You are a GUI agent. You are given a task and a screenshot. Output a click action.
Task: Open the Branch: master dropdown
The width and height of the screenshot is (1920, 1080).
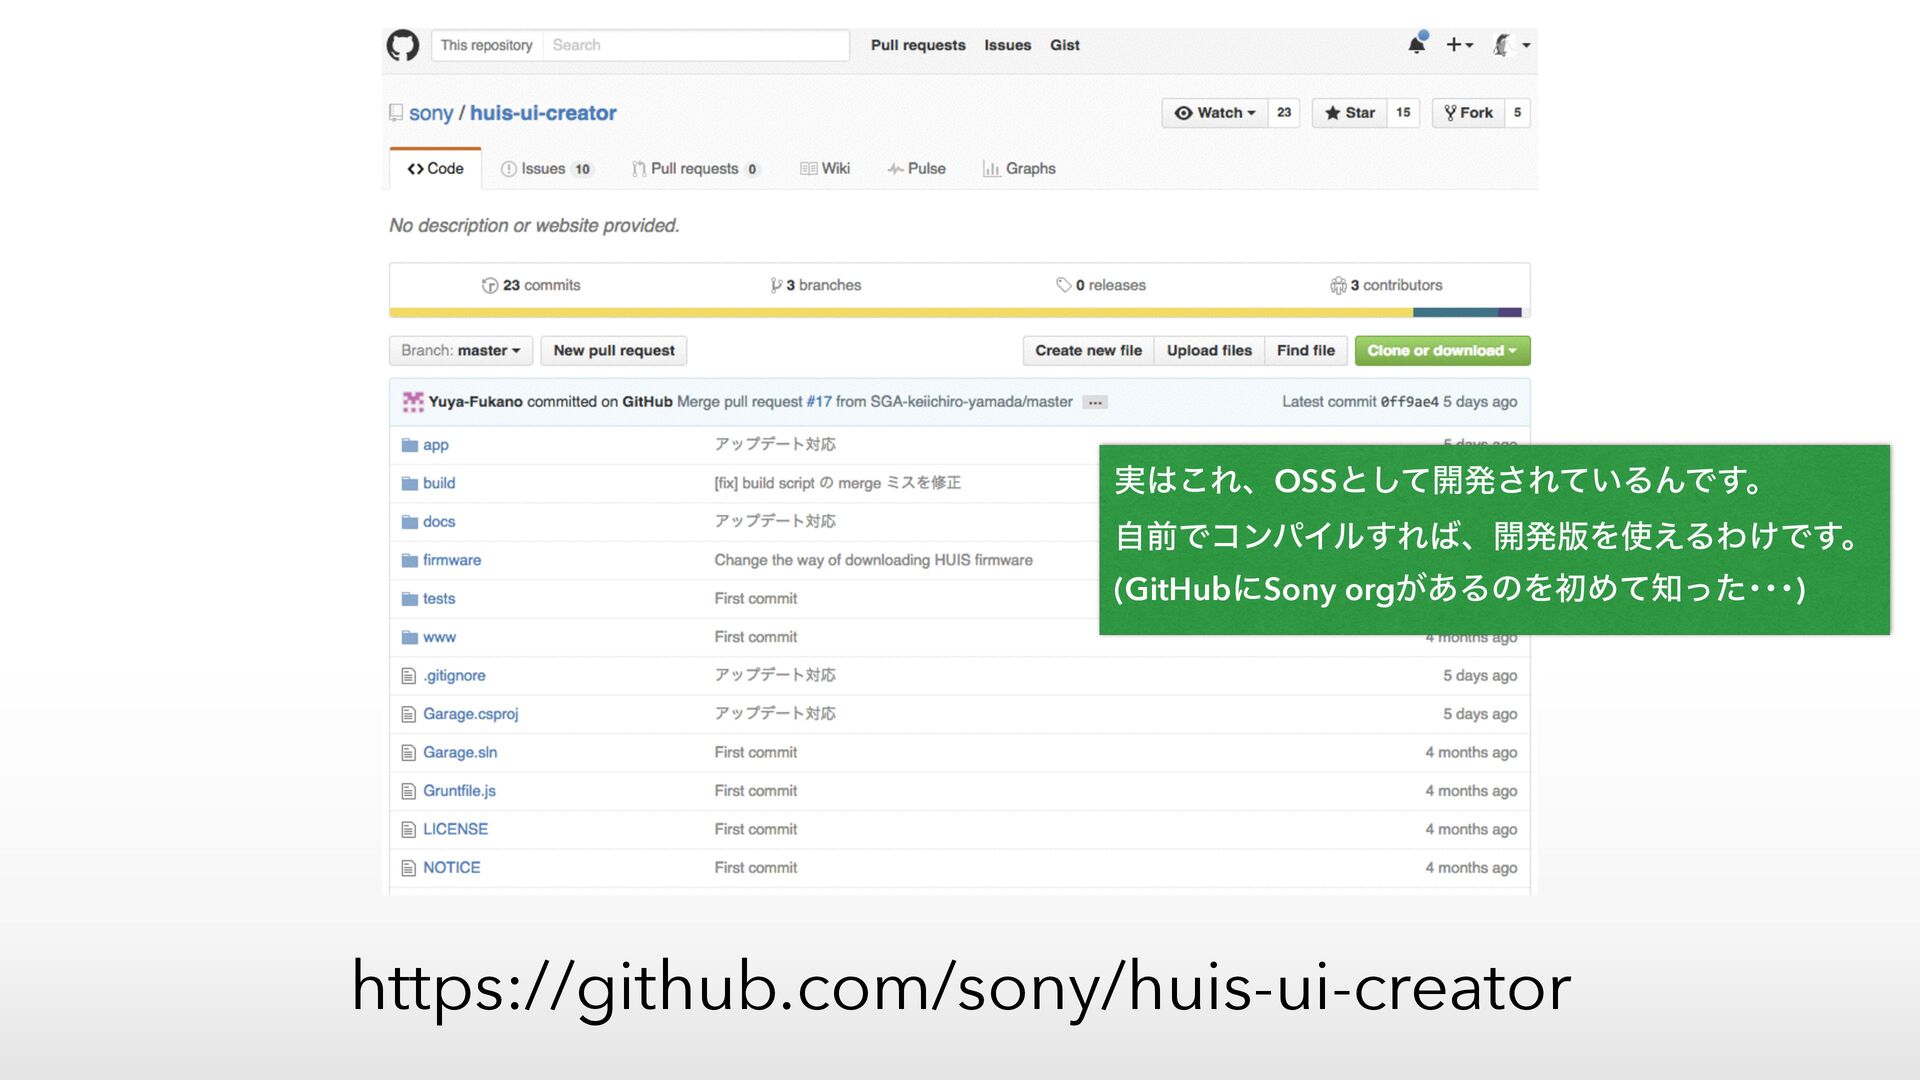coord(460,351)
